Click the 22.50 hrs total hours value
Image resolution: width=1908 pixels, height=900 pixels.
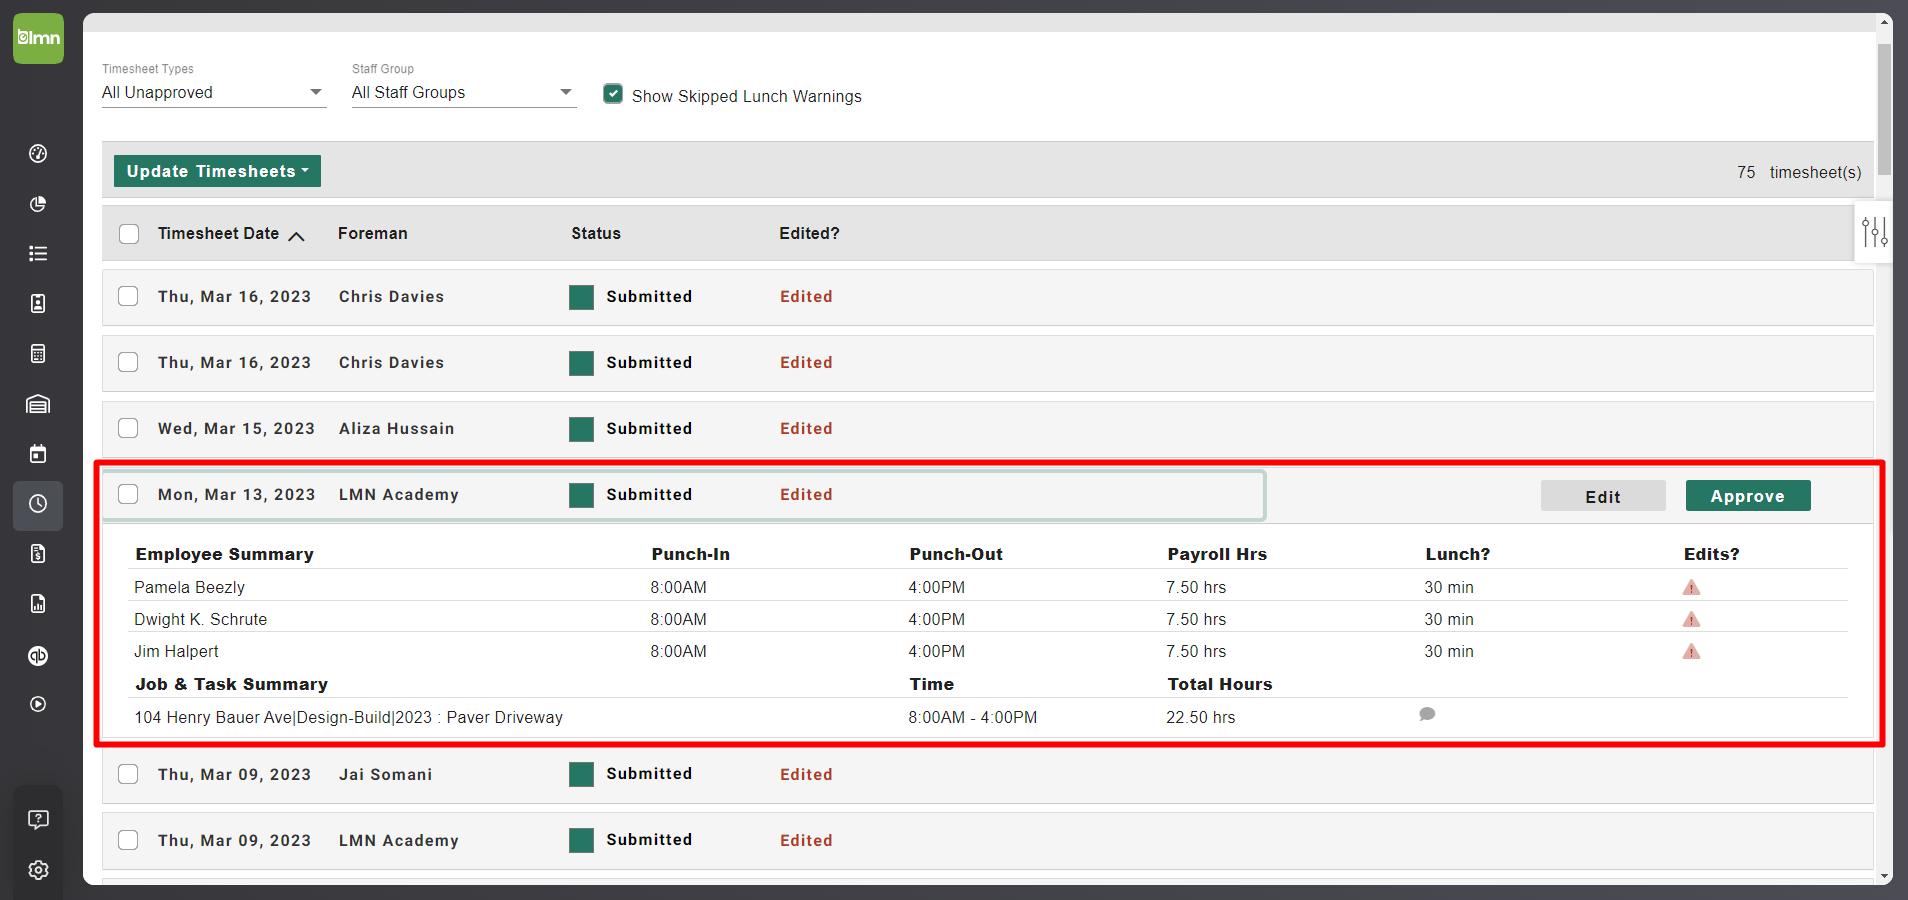pyautogui.click(x=1200, y=717)
